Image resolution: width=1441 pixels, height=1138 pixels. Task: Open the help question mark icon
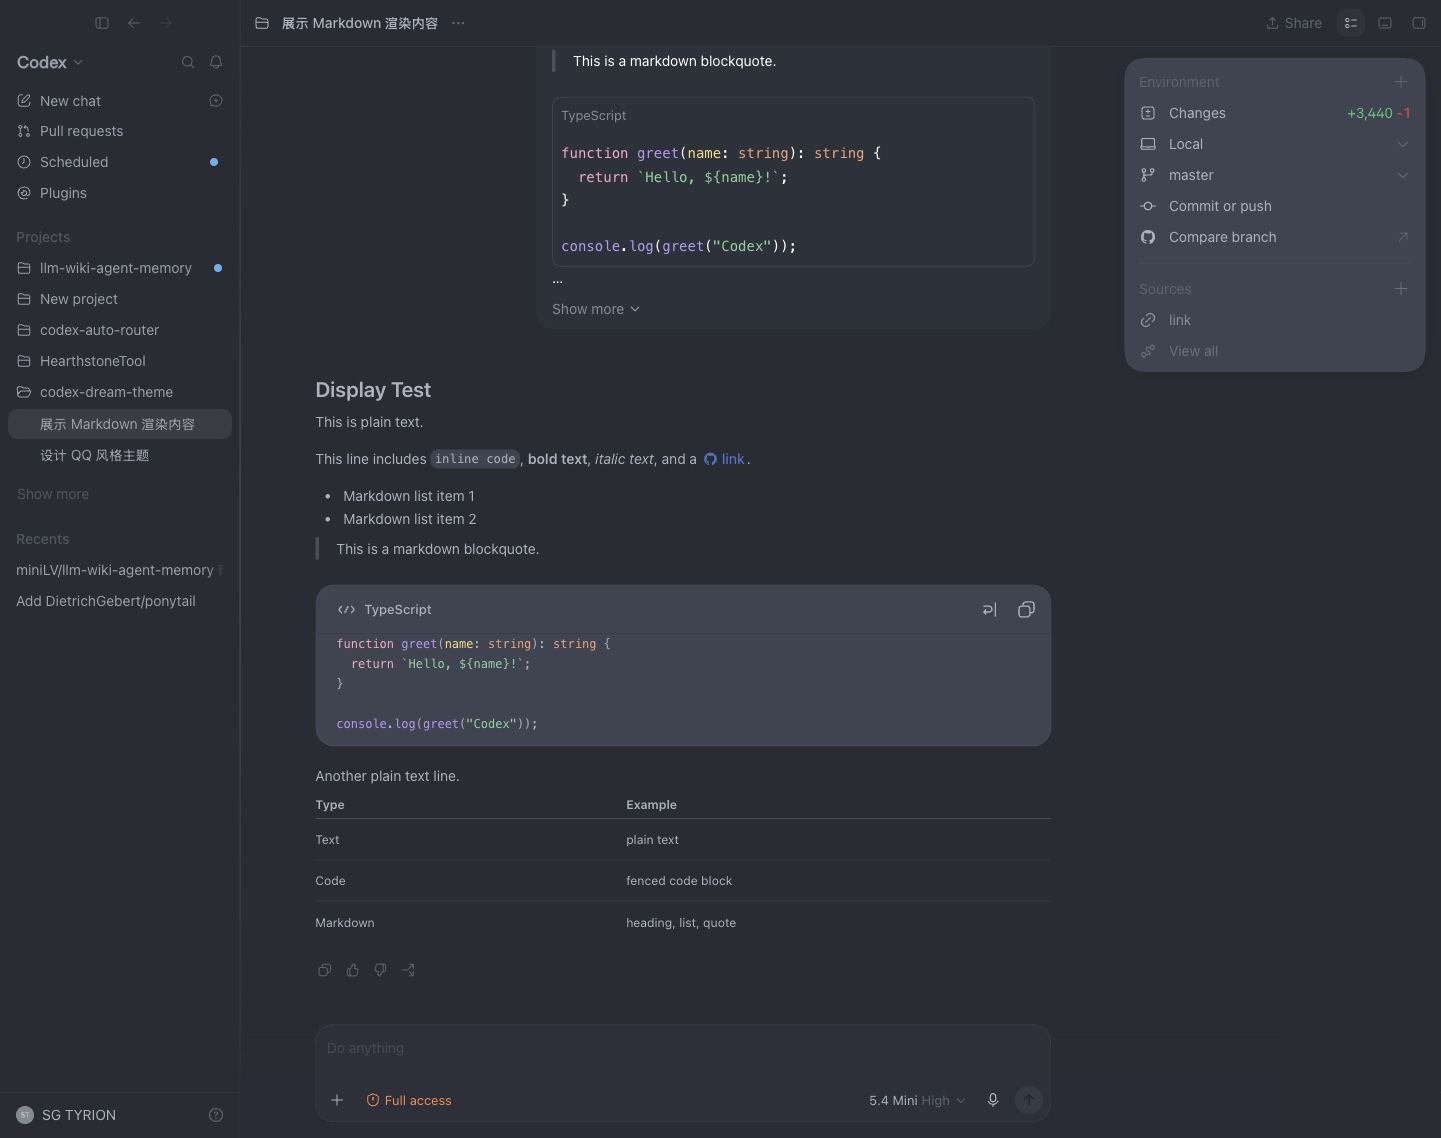click(216, 1115)
